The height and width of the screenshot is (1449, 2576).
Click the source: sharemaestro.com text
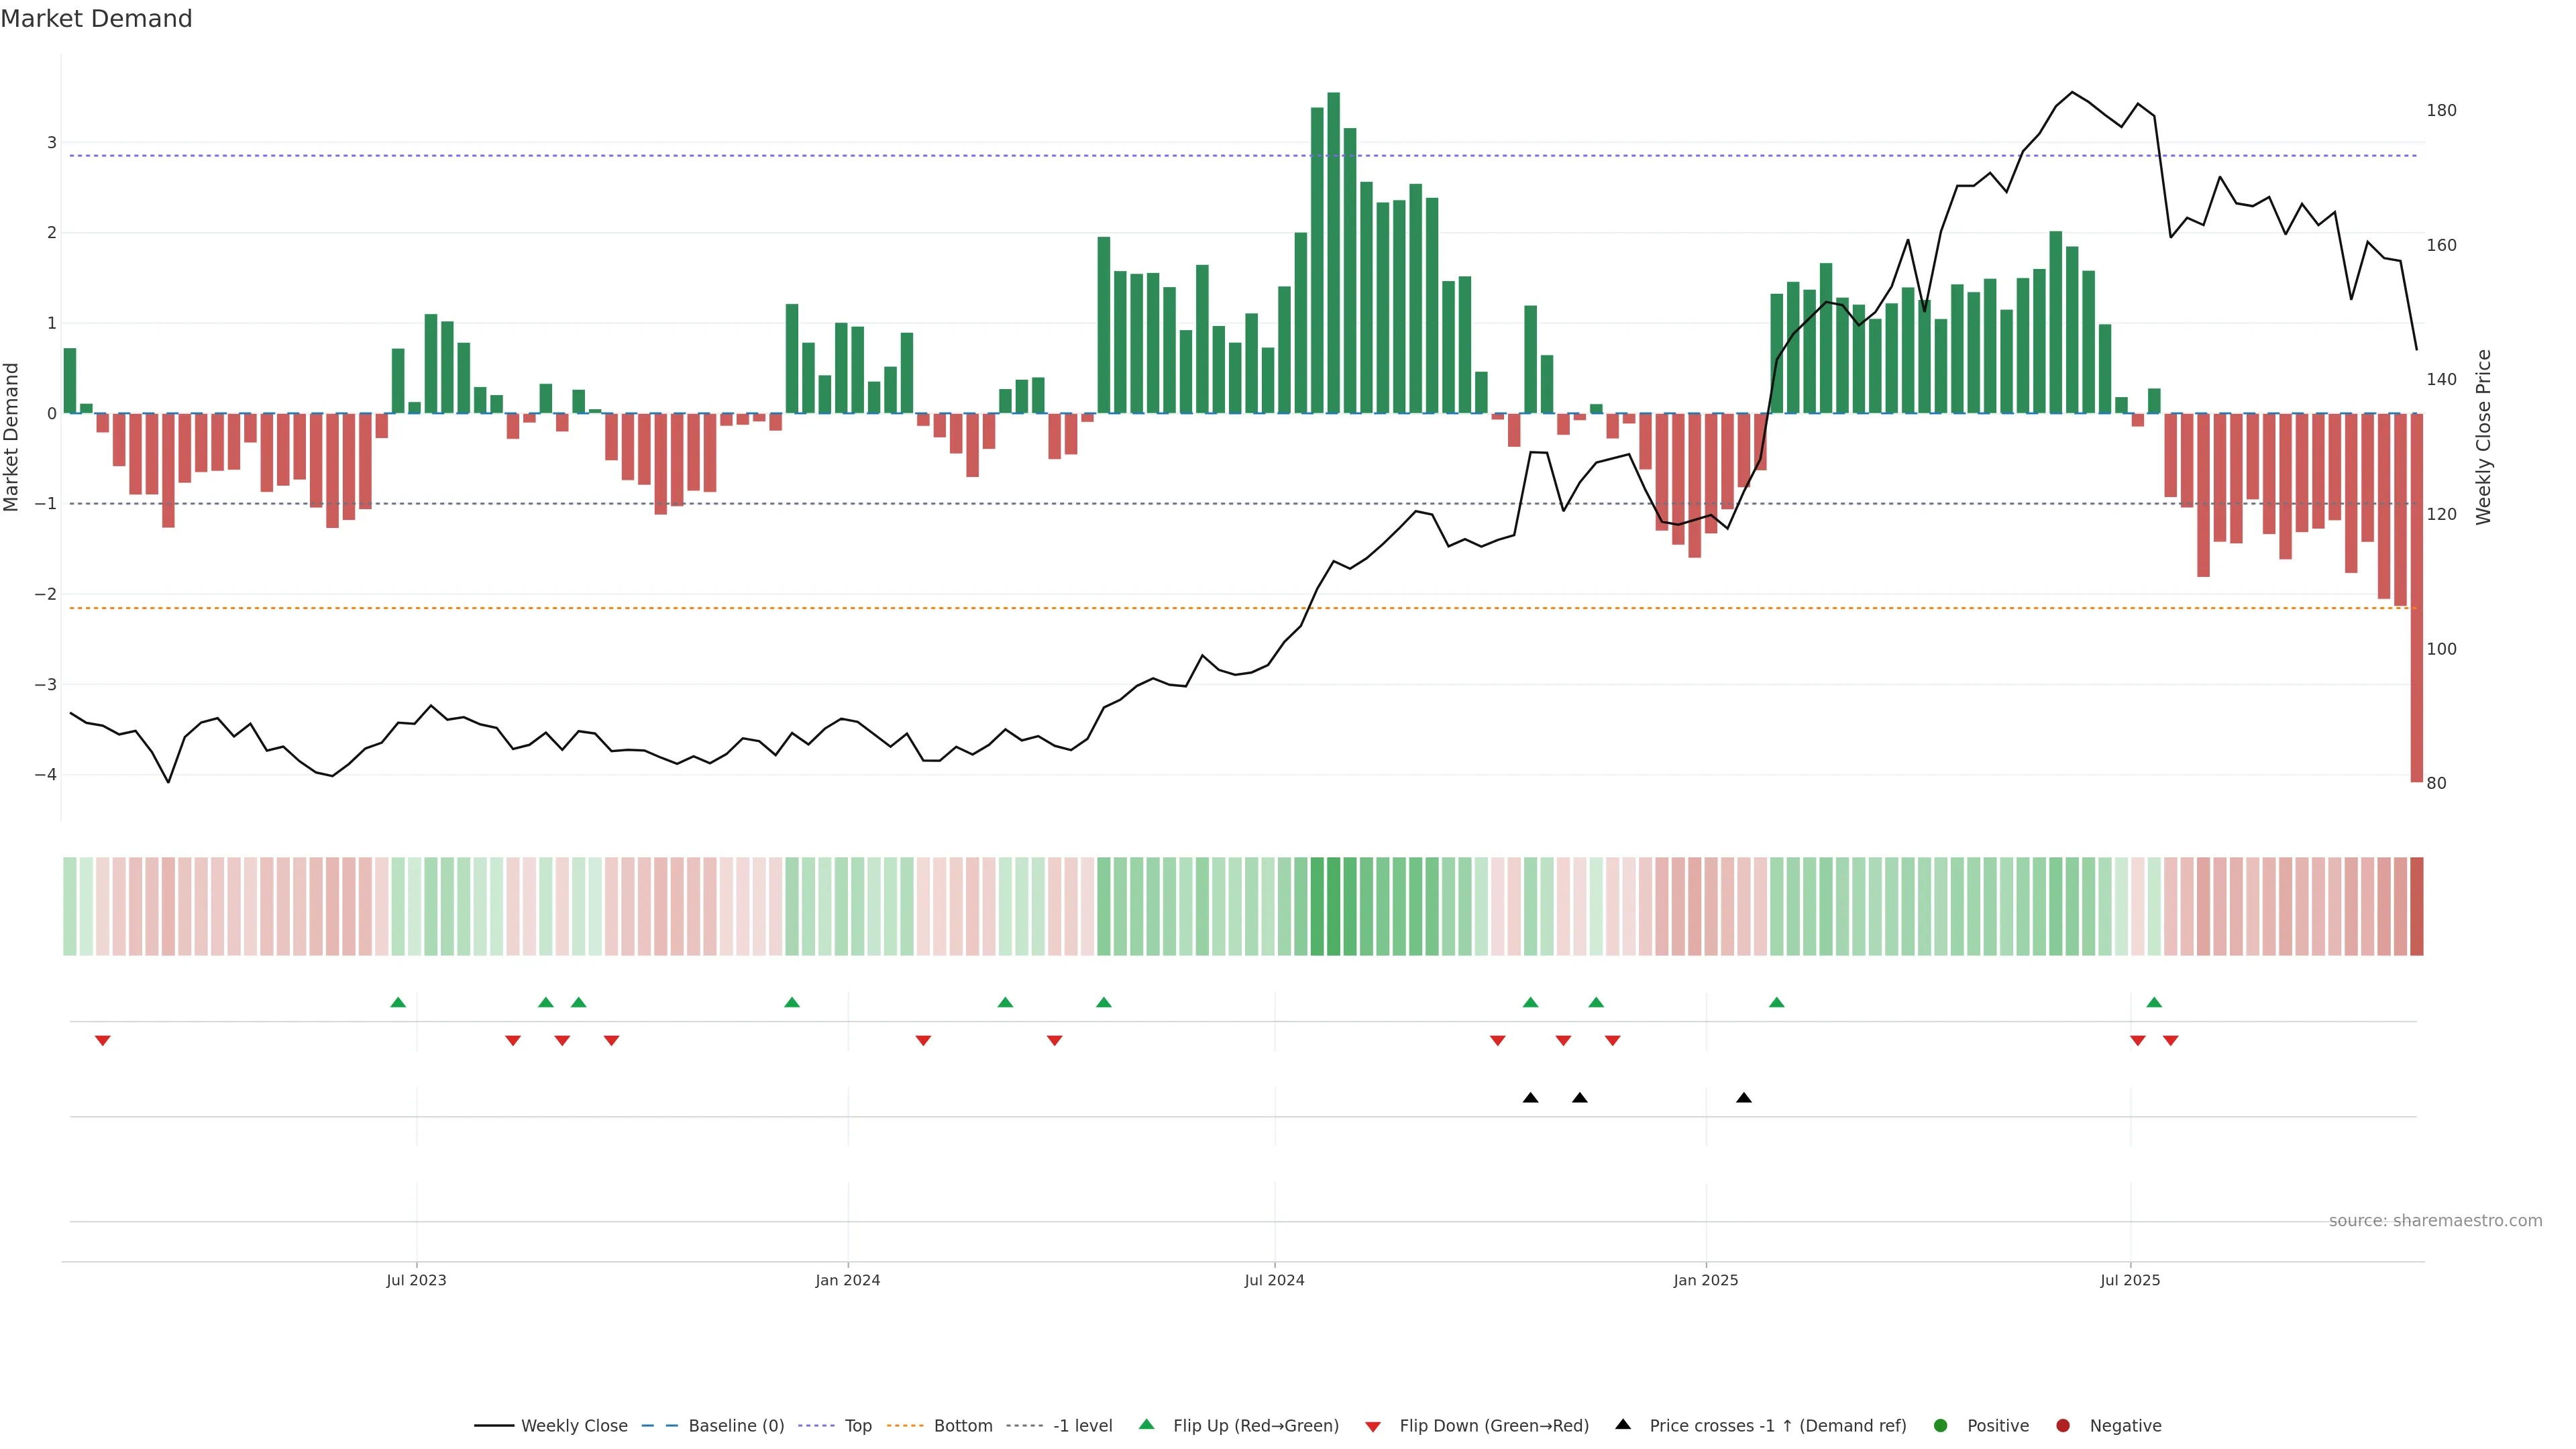click(x=2435, y=1221)
